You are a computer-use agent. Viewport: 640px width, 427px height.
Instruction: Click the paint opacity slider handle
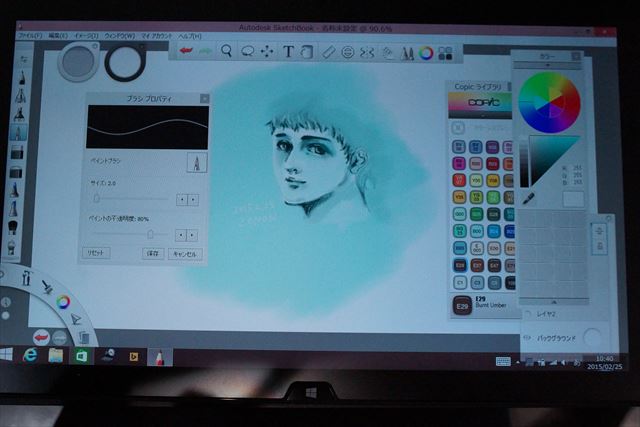150,234
